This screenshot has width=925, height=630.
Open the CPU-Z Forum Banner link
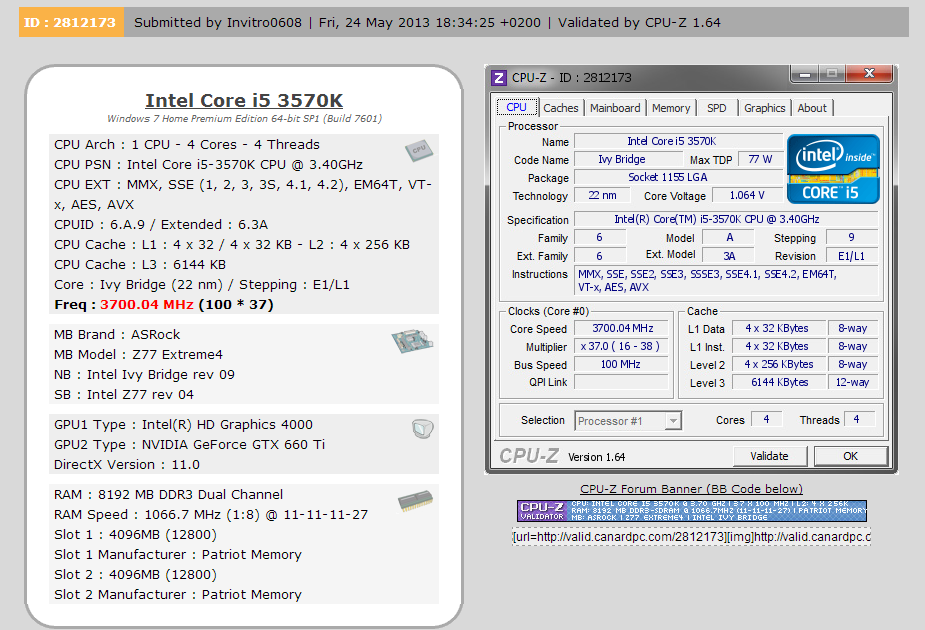[x=691, y=489]
